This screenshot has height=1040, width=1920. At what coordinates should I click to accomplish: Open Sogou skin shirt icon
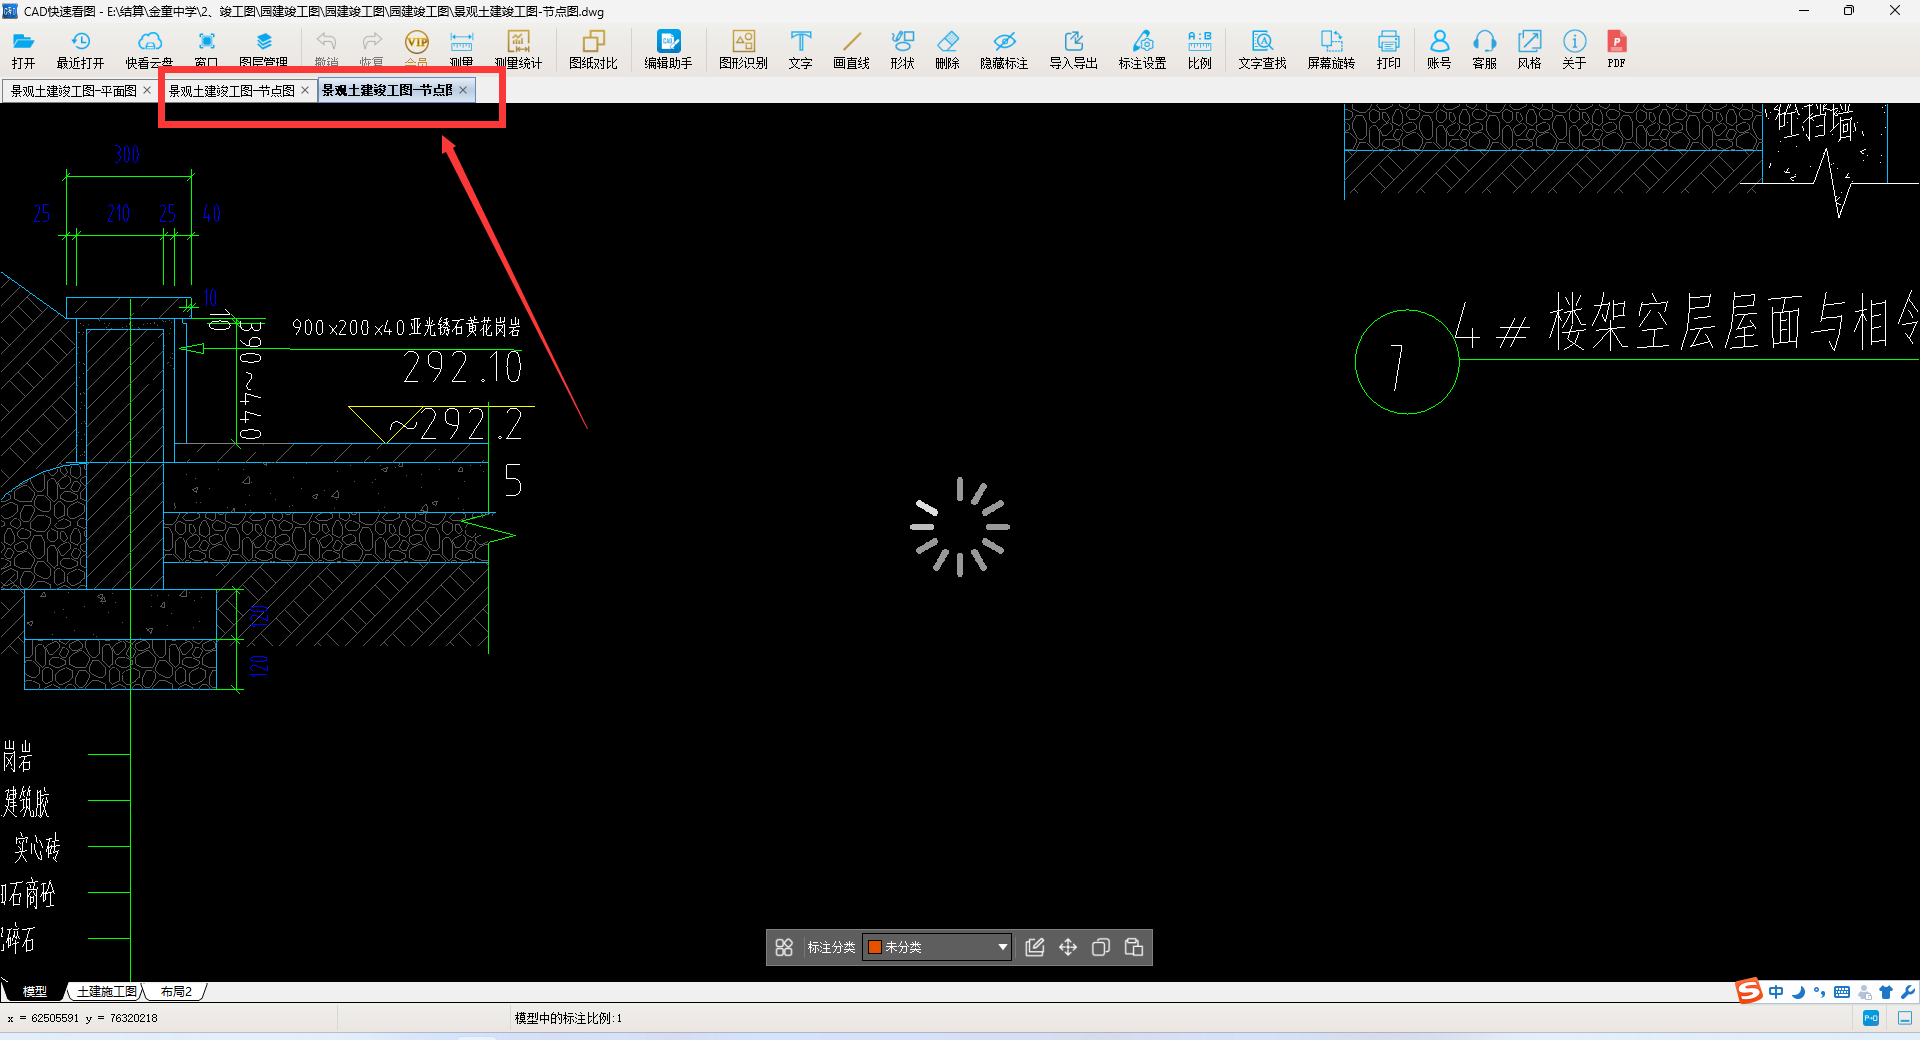1886,992
